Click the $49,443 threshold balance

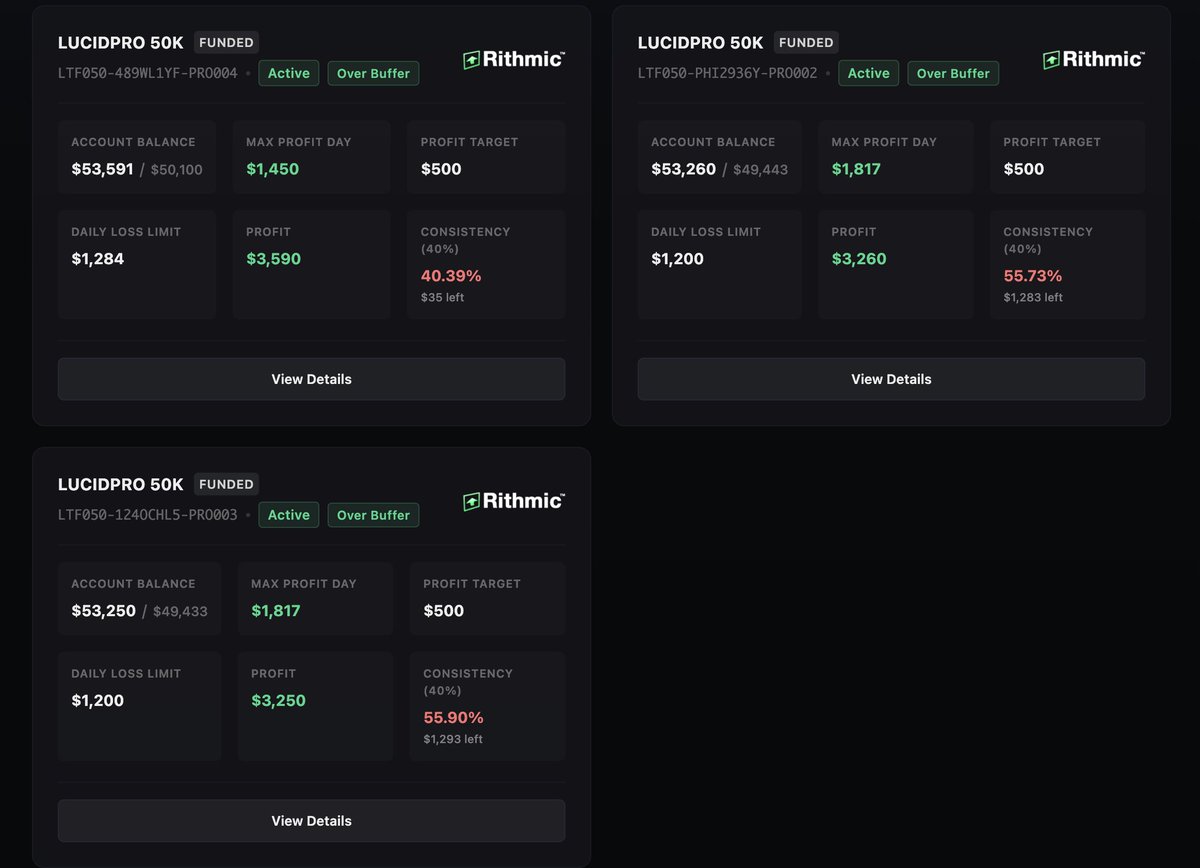760,170
